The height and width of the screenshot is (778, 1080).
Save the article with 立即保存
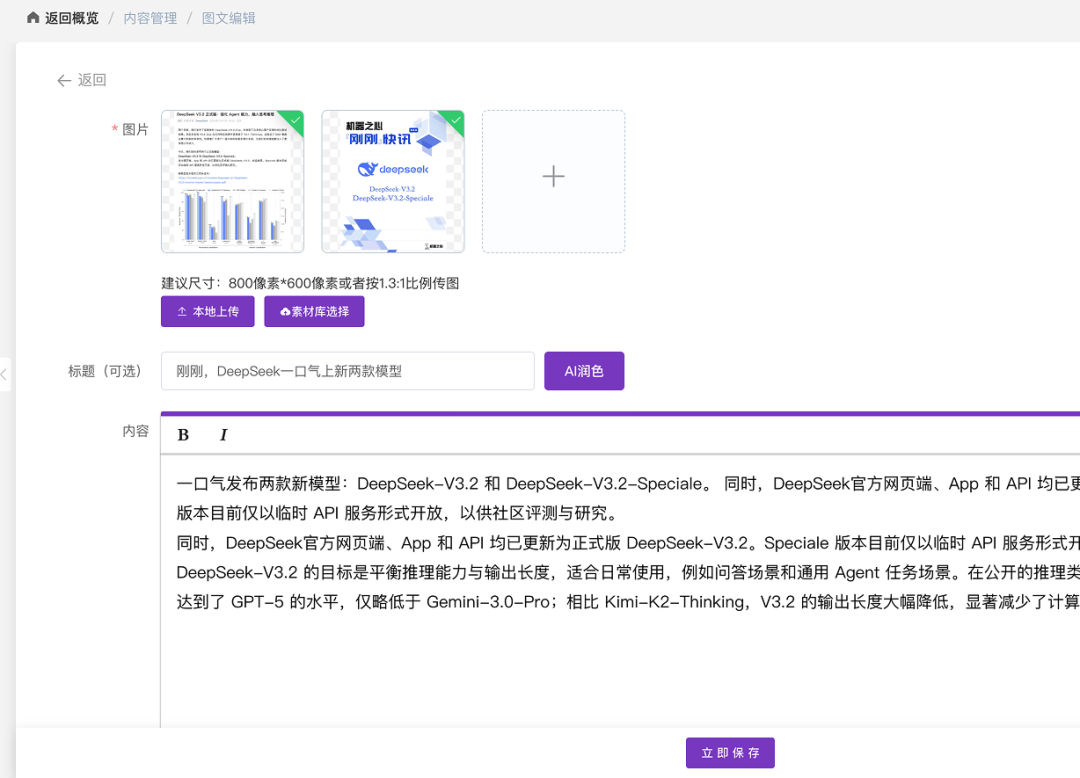pos(730,753)
